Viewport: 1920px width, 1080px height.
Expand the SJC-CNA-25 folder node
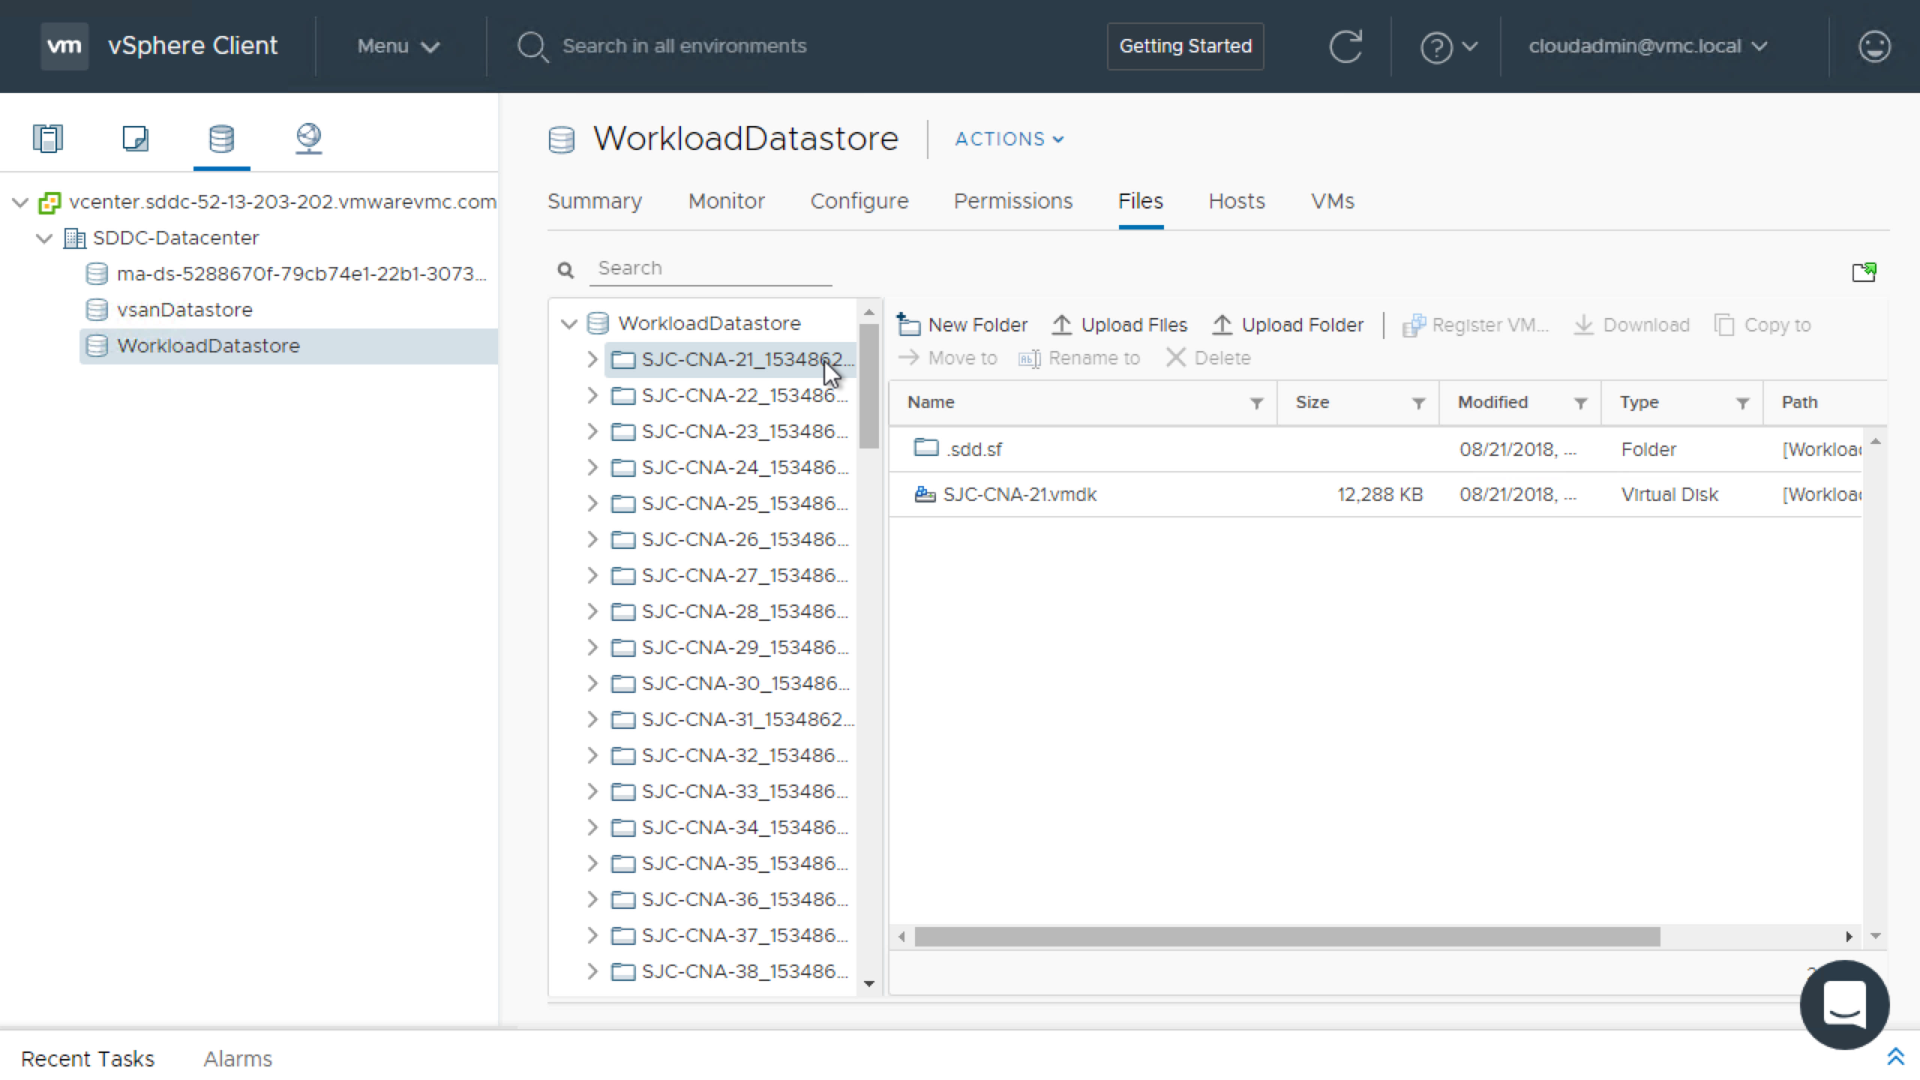(592, 503)
